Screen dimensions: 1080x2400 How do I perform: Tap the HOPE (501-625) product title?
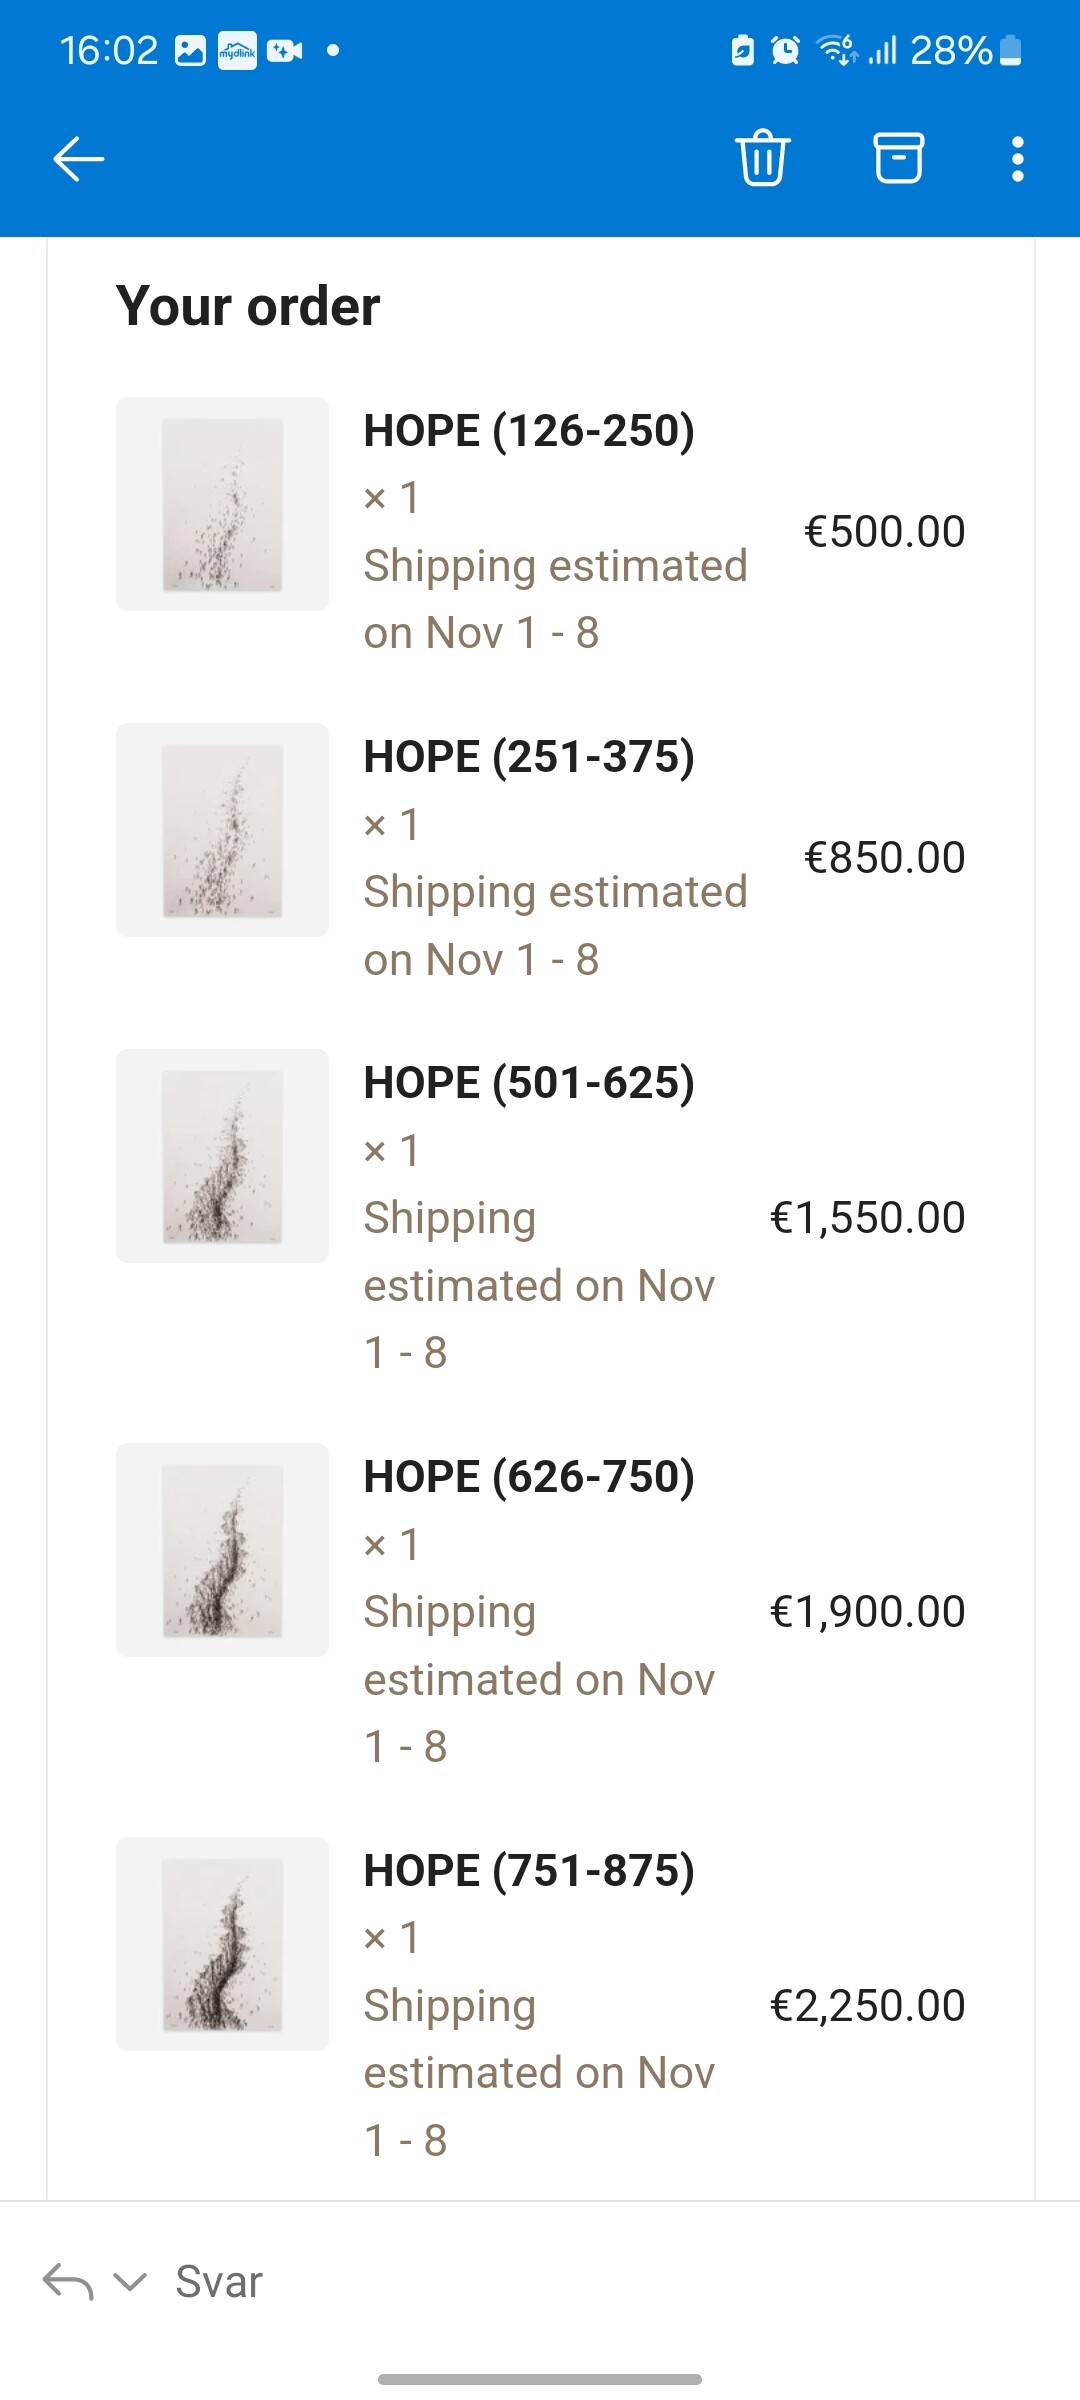[x=529, y=1083]
